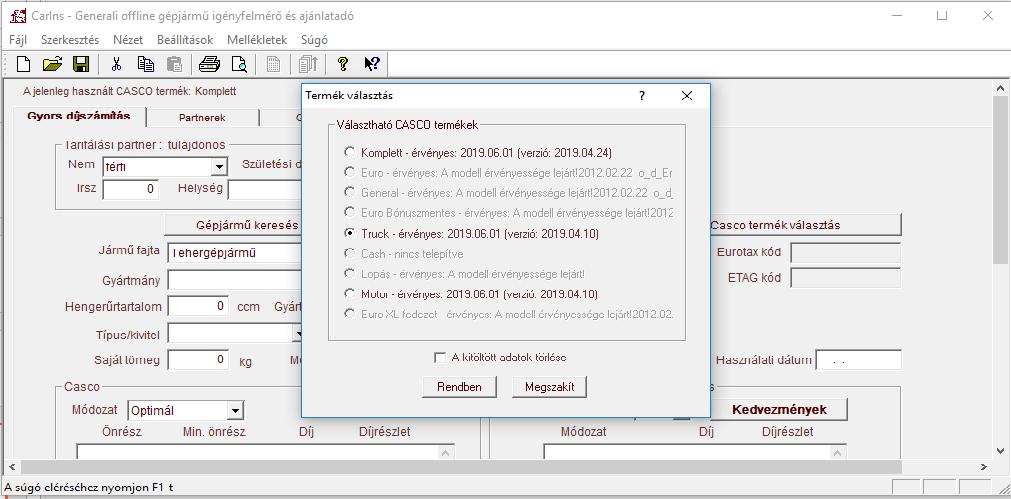
Task: Click the ETAG kód field
Action: [846, 278]
